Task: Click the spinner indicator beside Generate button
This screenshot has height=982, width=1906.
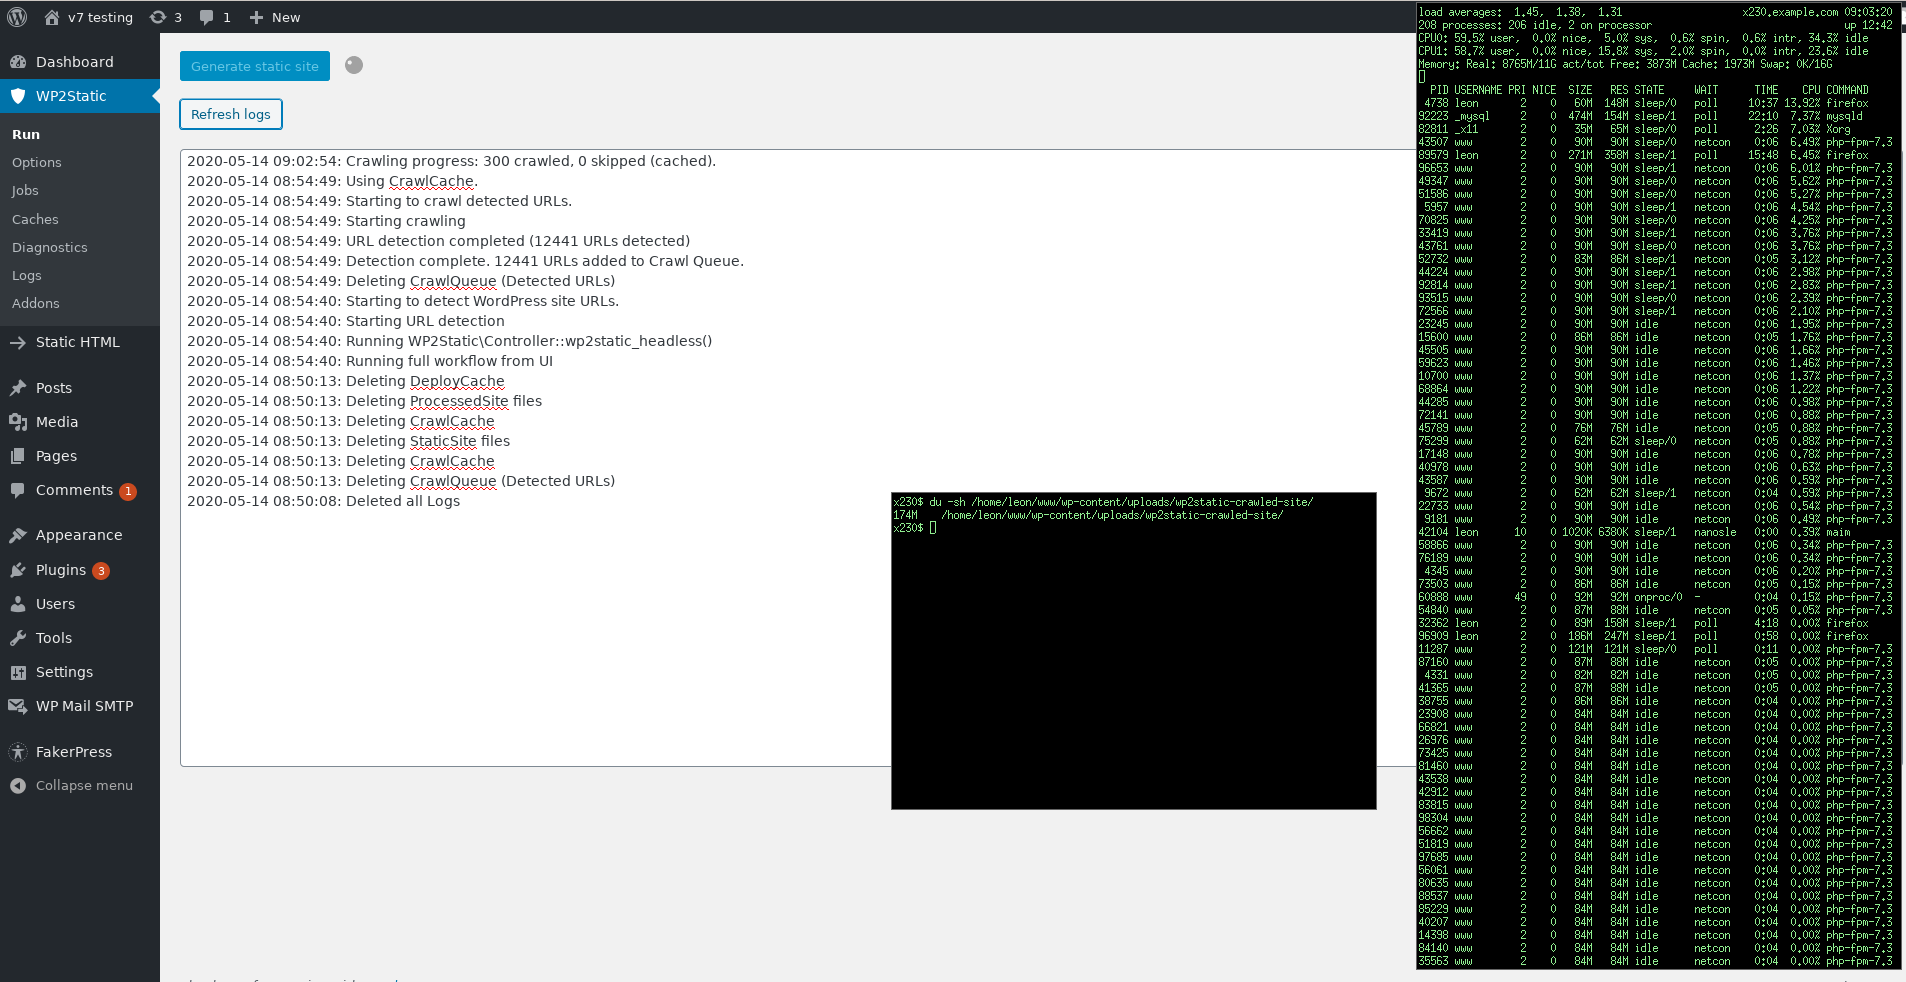Action: point(354,65)
